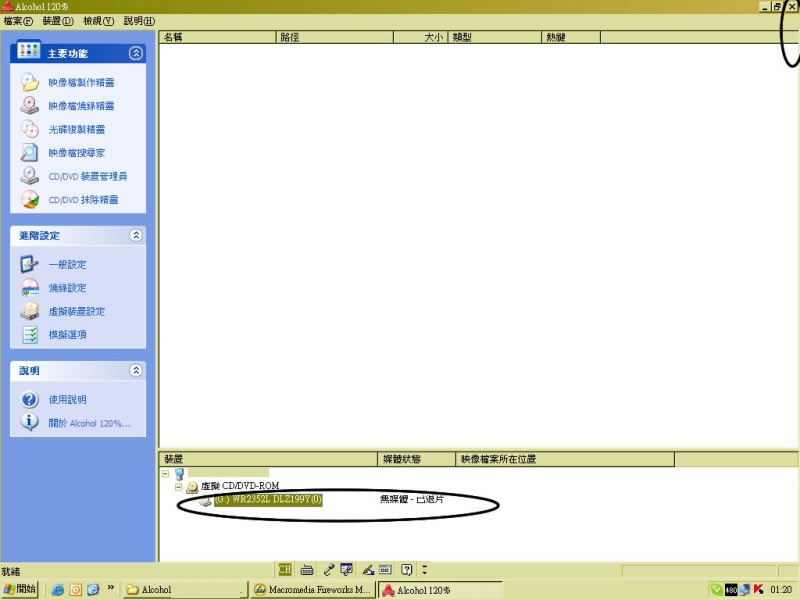Open 燒錄設定 recording settings

(x=67, y=288)
